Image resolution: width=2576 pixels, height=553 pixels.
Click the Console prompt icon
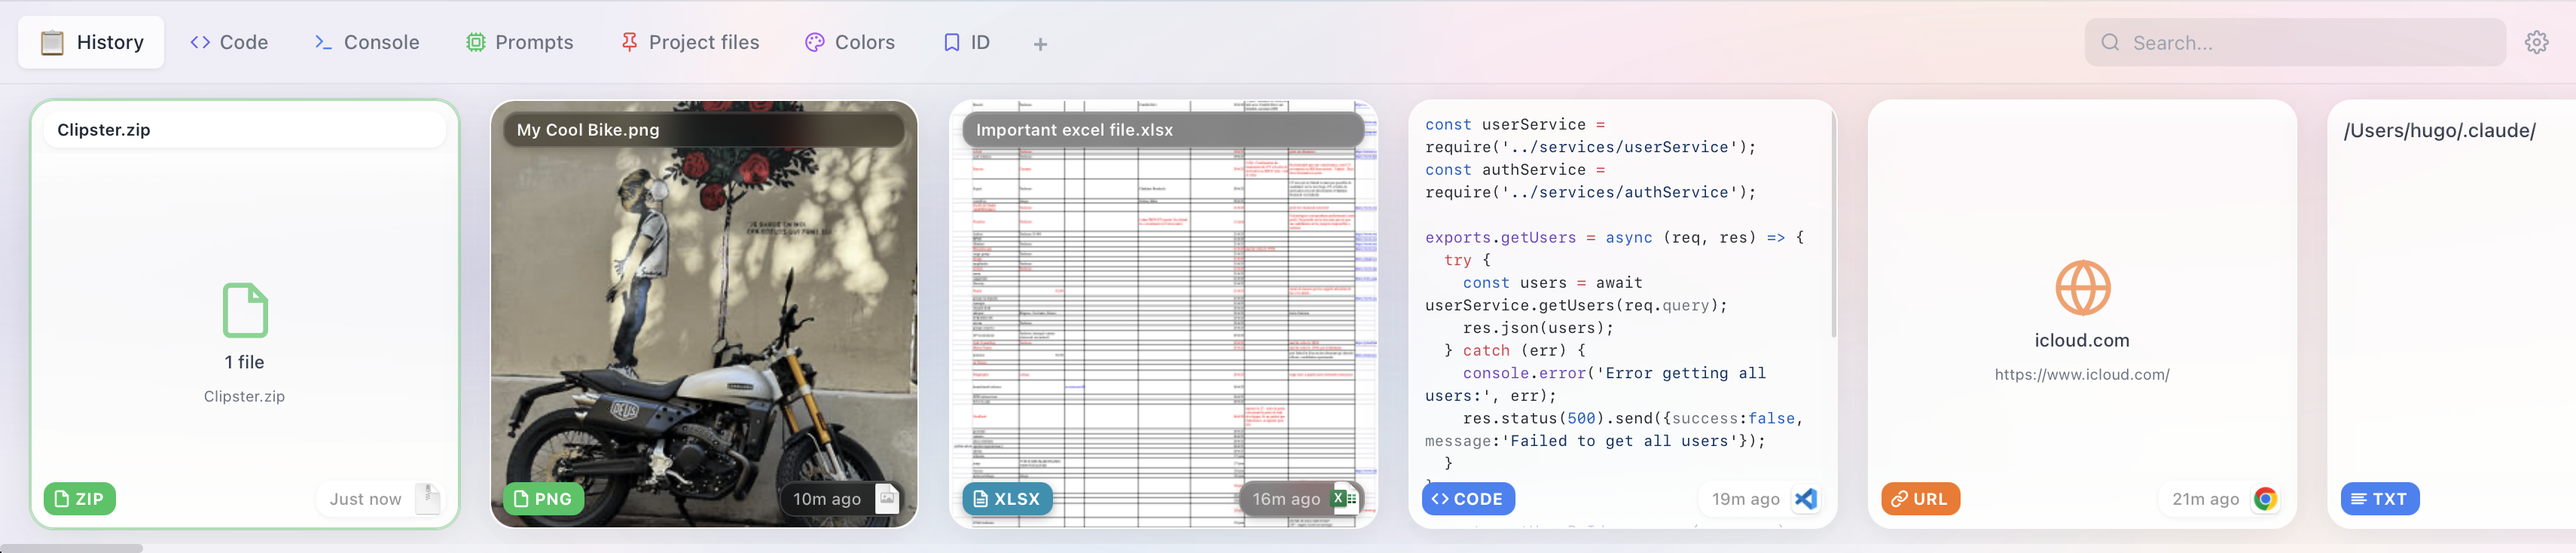pyautogui.click(x=323, y=42)
